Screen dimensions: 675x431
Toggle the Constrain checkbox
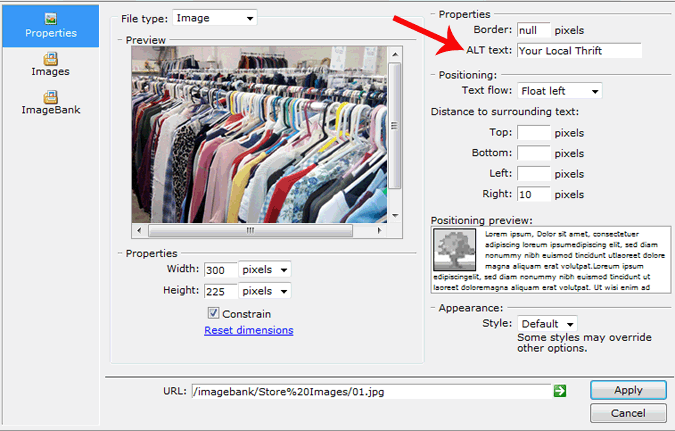[214, 313]
